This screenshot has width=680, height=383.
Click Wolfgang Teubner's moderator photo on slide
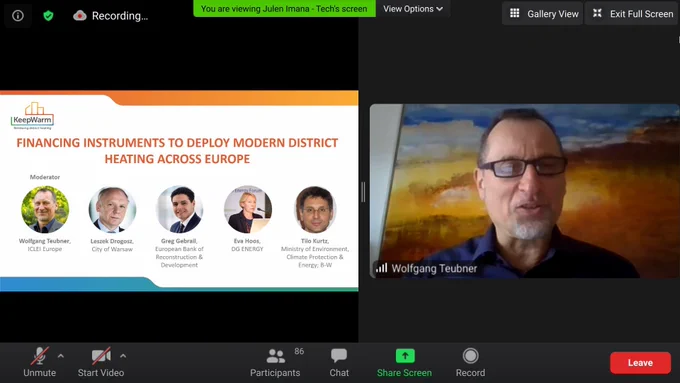[x=45, y=210]
